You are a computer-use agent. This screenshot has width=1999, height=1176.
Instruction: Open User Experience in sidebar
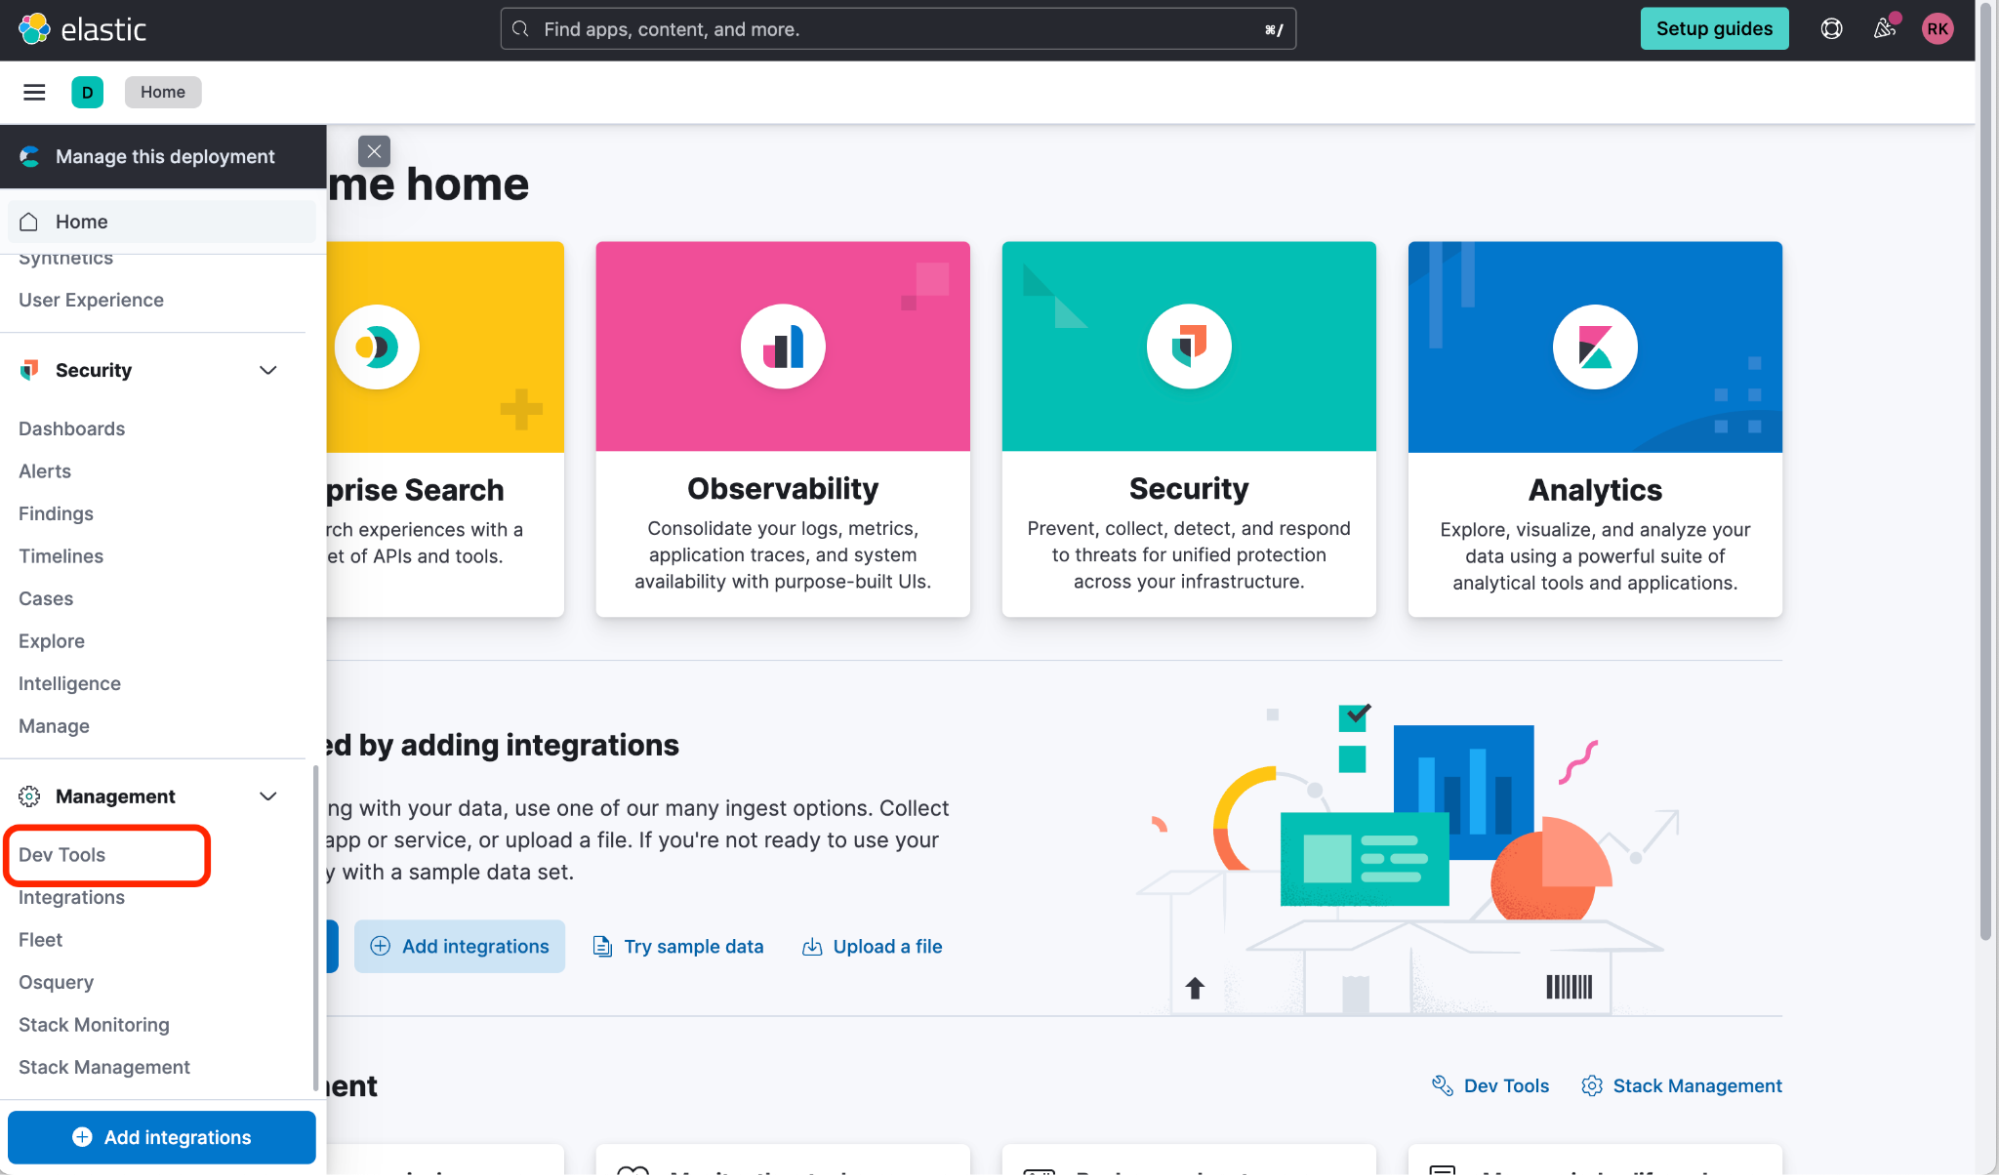point(91,300)
